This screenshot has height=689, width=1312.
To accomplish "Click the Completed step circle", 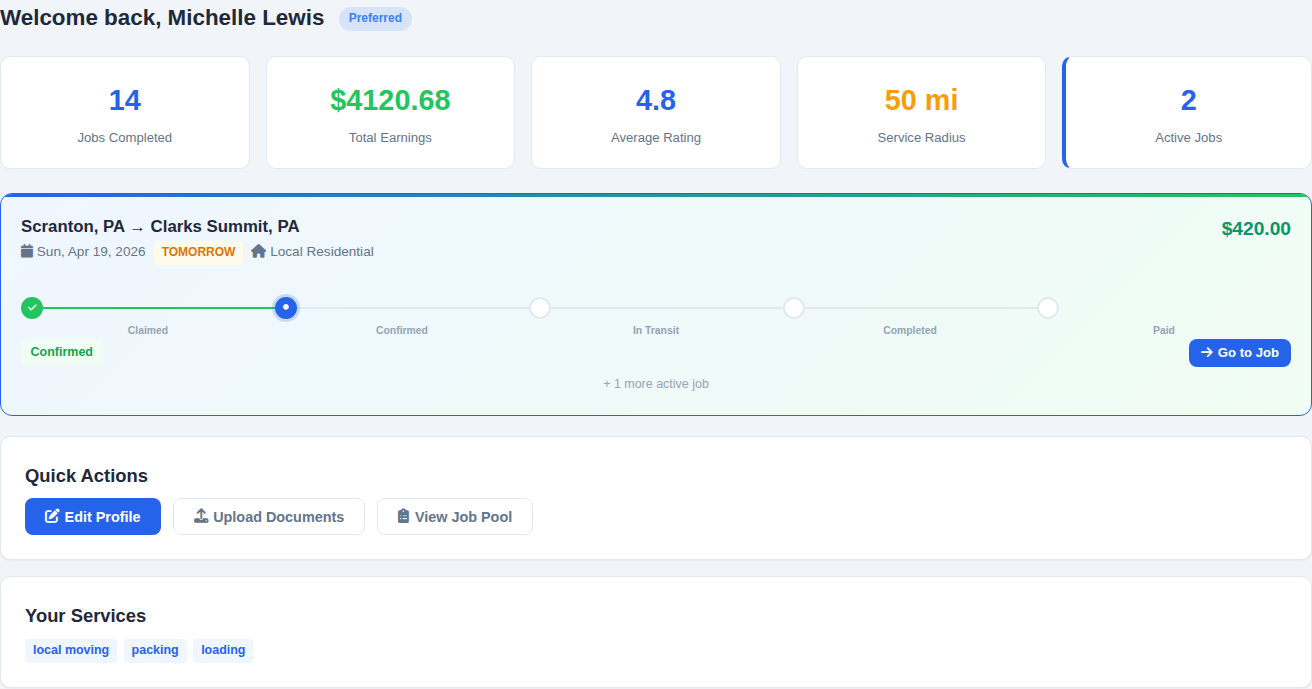I will (x=794, y=308).
